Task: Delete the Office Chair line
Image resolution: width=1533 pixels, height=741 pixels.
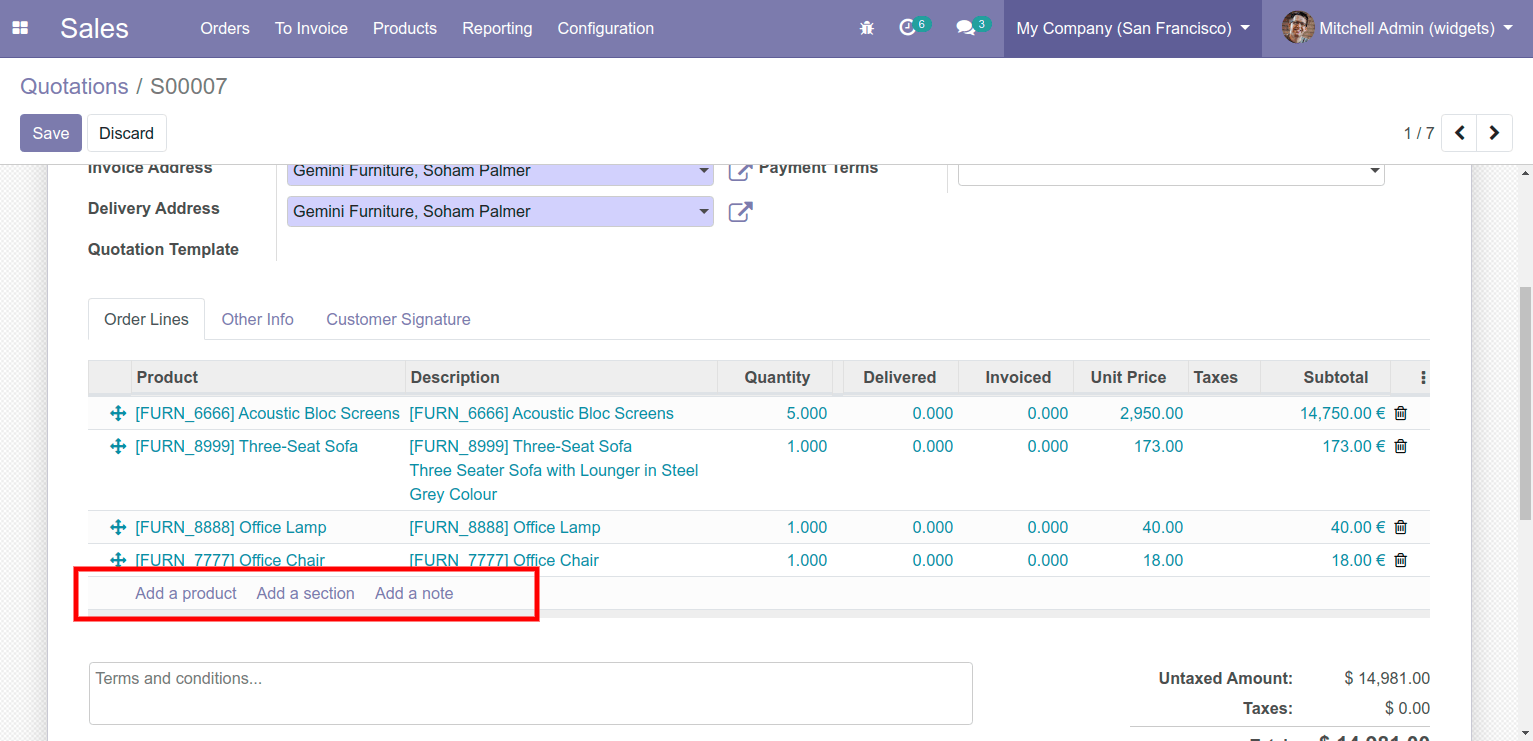Action: click(1400, 560)
